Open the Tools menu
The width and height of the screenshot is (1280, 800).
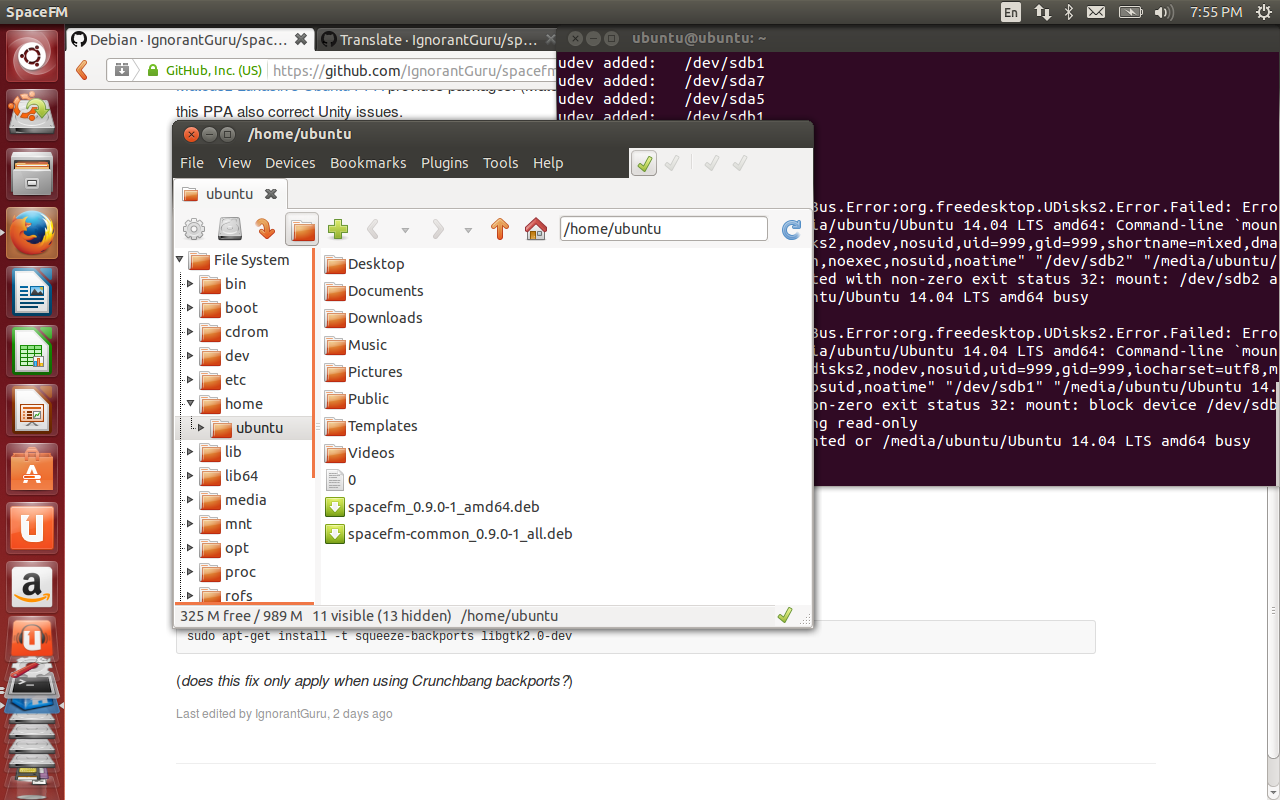pyautogui.click(x=501, y=163)
